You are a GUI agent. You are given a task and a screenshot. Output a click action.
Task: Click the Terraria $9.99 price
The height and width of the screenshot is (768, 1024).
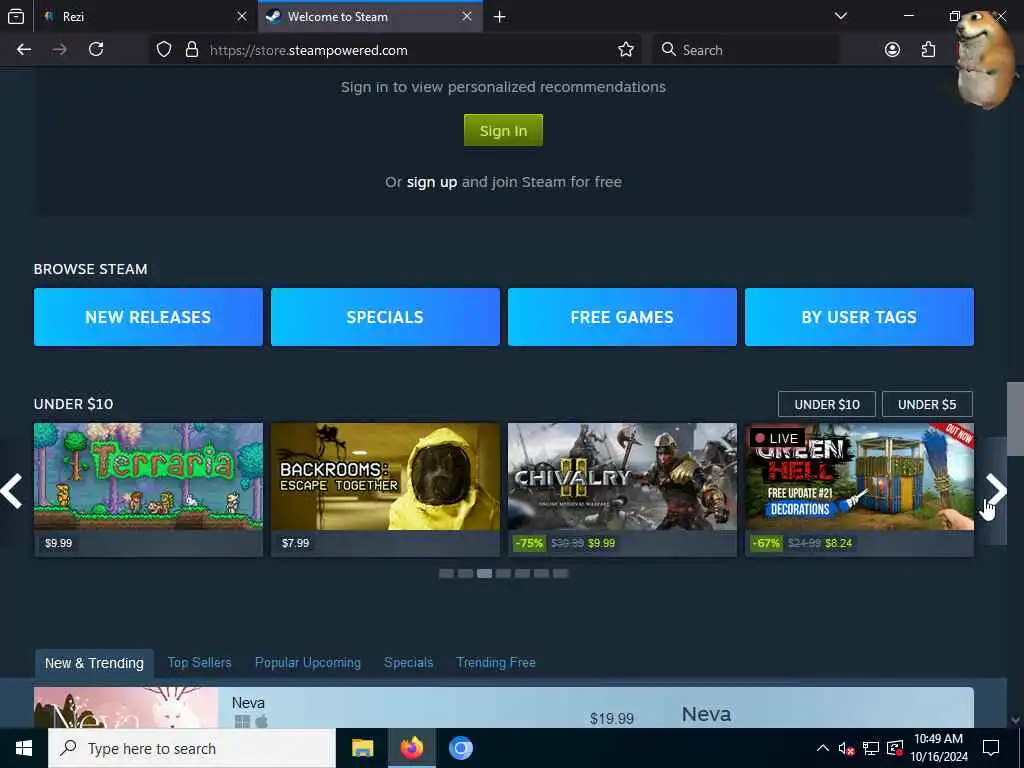[x=58, y=543]
